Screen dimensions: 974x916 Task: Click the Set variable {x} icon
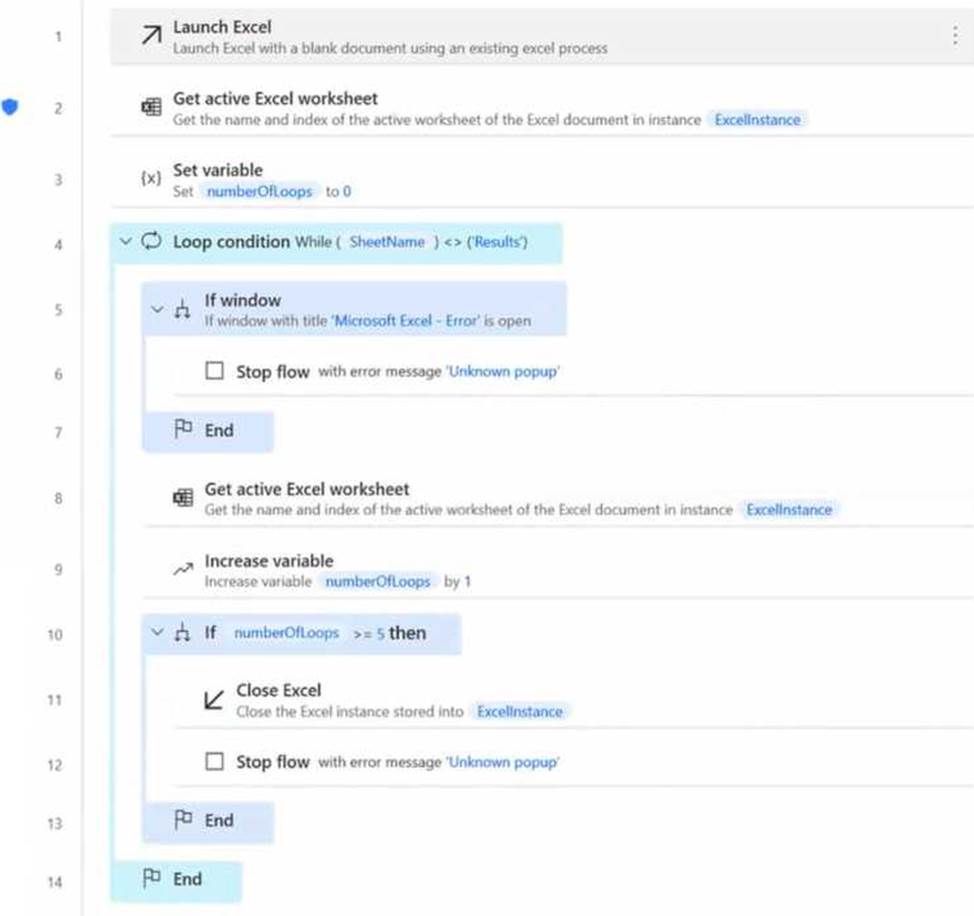pos(151,178)
